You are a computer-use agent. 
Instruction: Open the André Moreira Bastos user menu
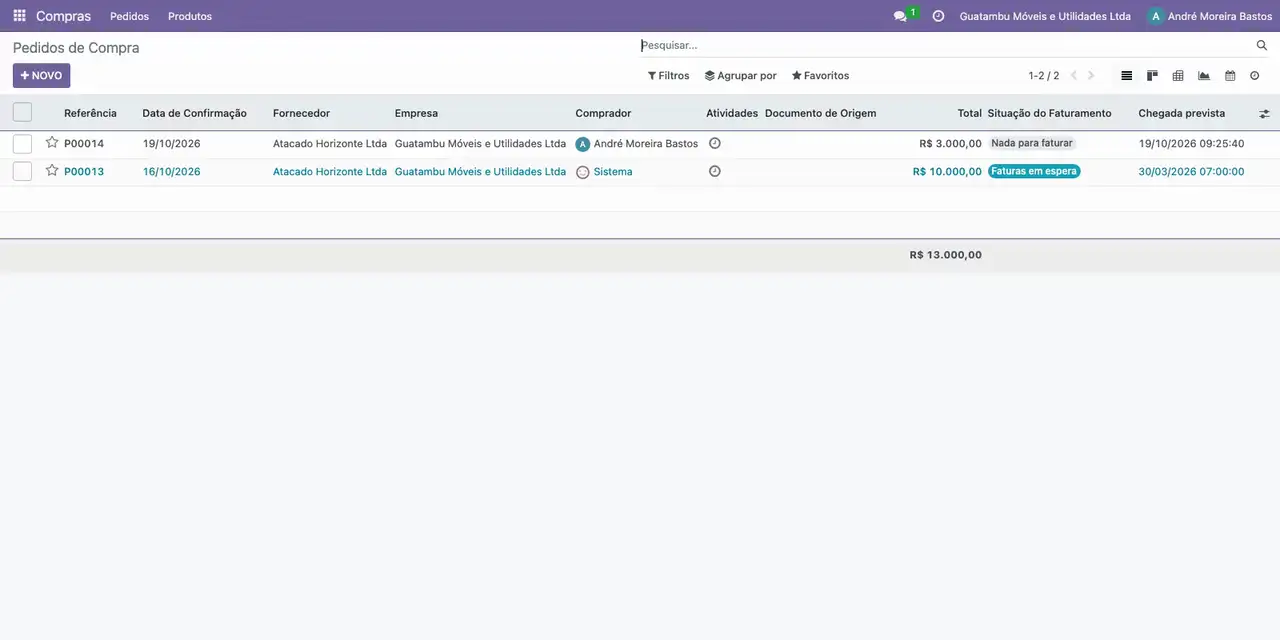[1210, 16]
